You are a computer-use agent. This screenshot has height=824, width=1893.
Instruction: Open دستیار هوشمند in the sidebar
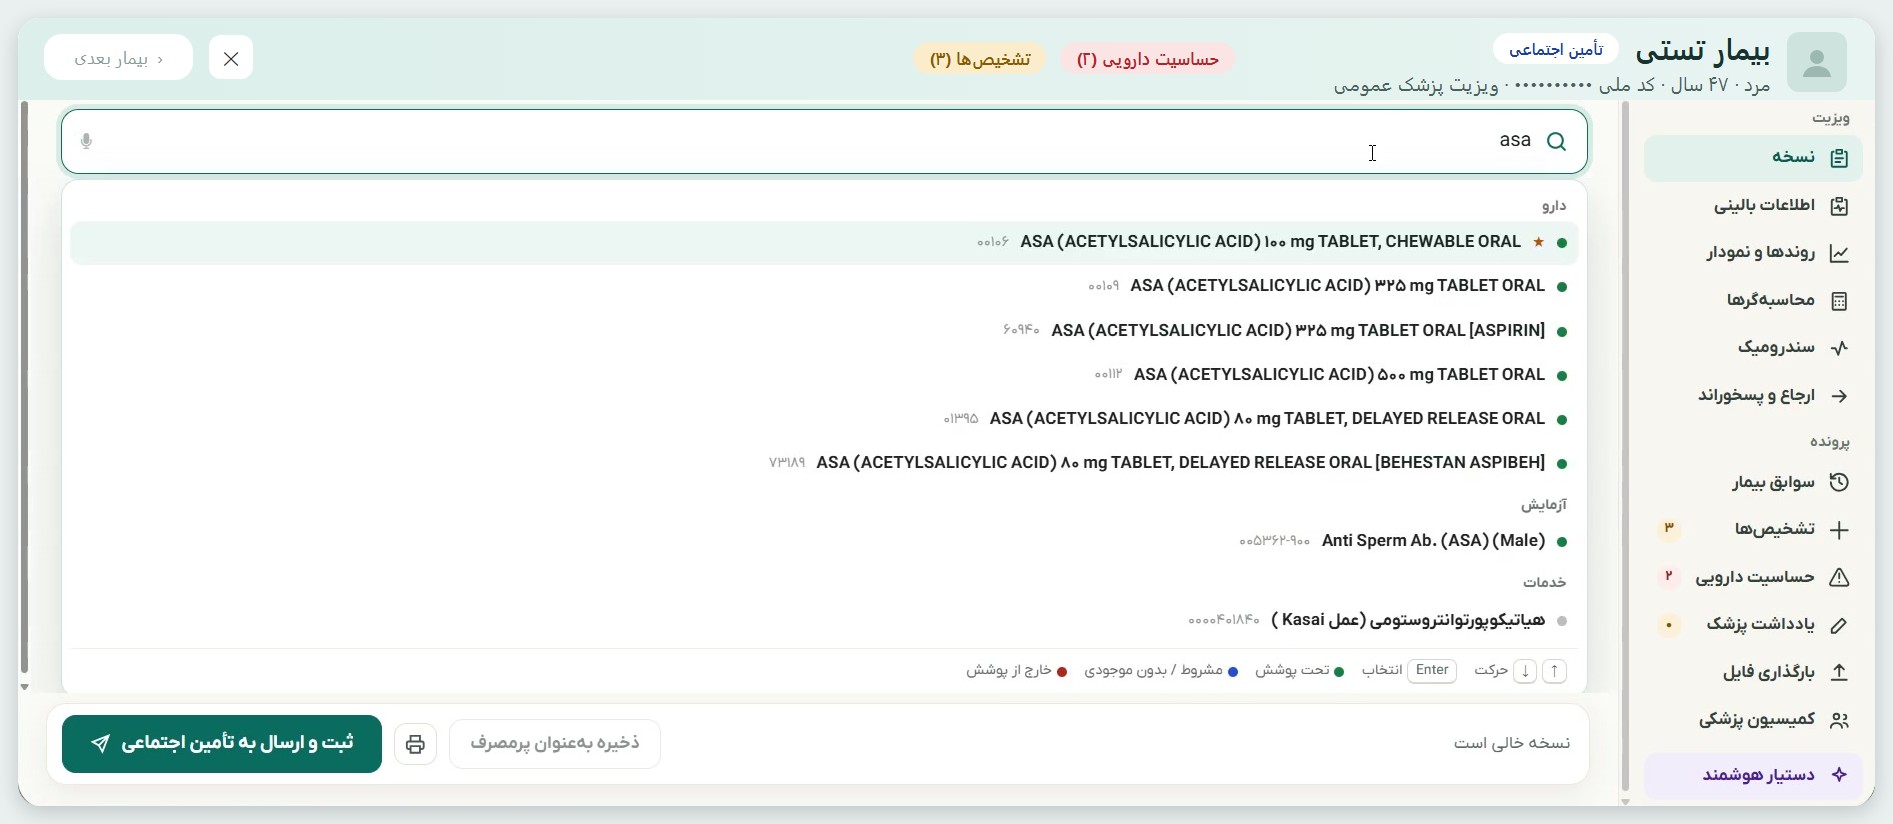click(x=1753, y=775)
